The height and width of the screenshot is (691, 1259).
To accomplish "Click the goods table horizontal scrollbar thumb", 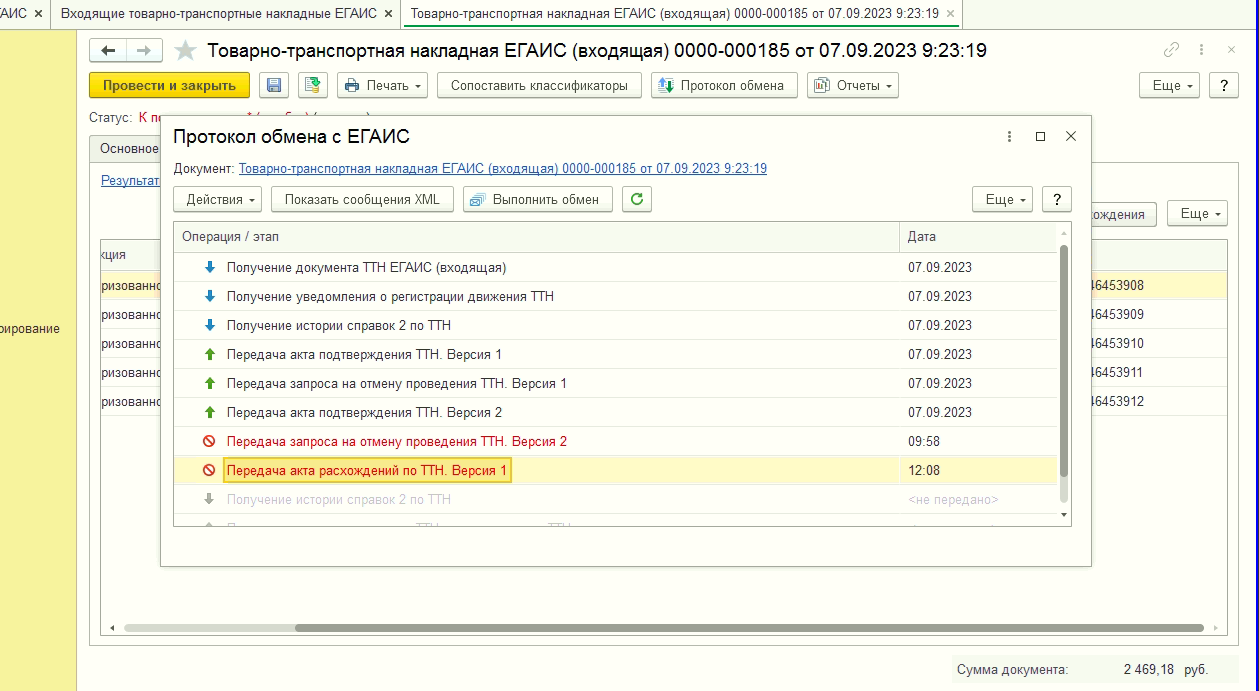I will point(749,628).
